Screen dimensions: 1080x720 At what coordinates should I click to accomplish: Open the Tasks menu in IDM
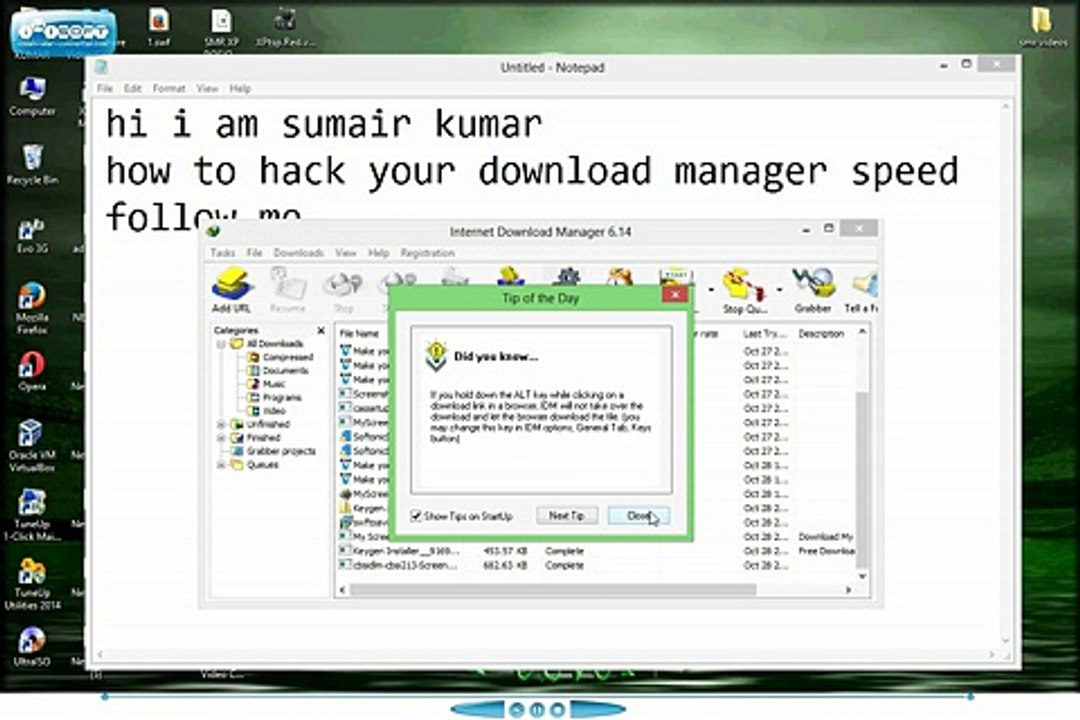click(222, 253)
